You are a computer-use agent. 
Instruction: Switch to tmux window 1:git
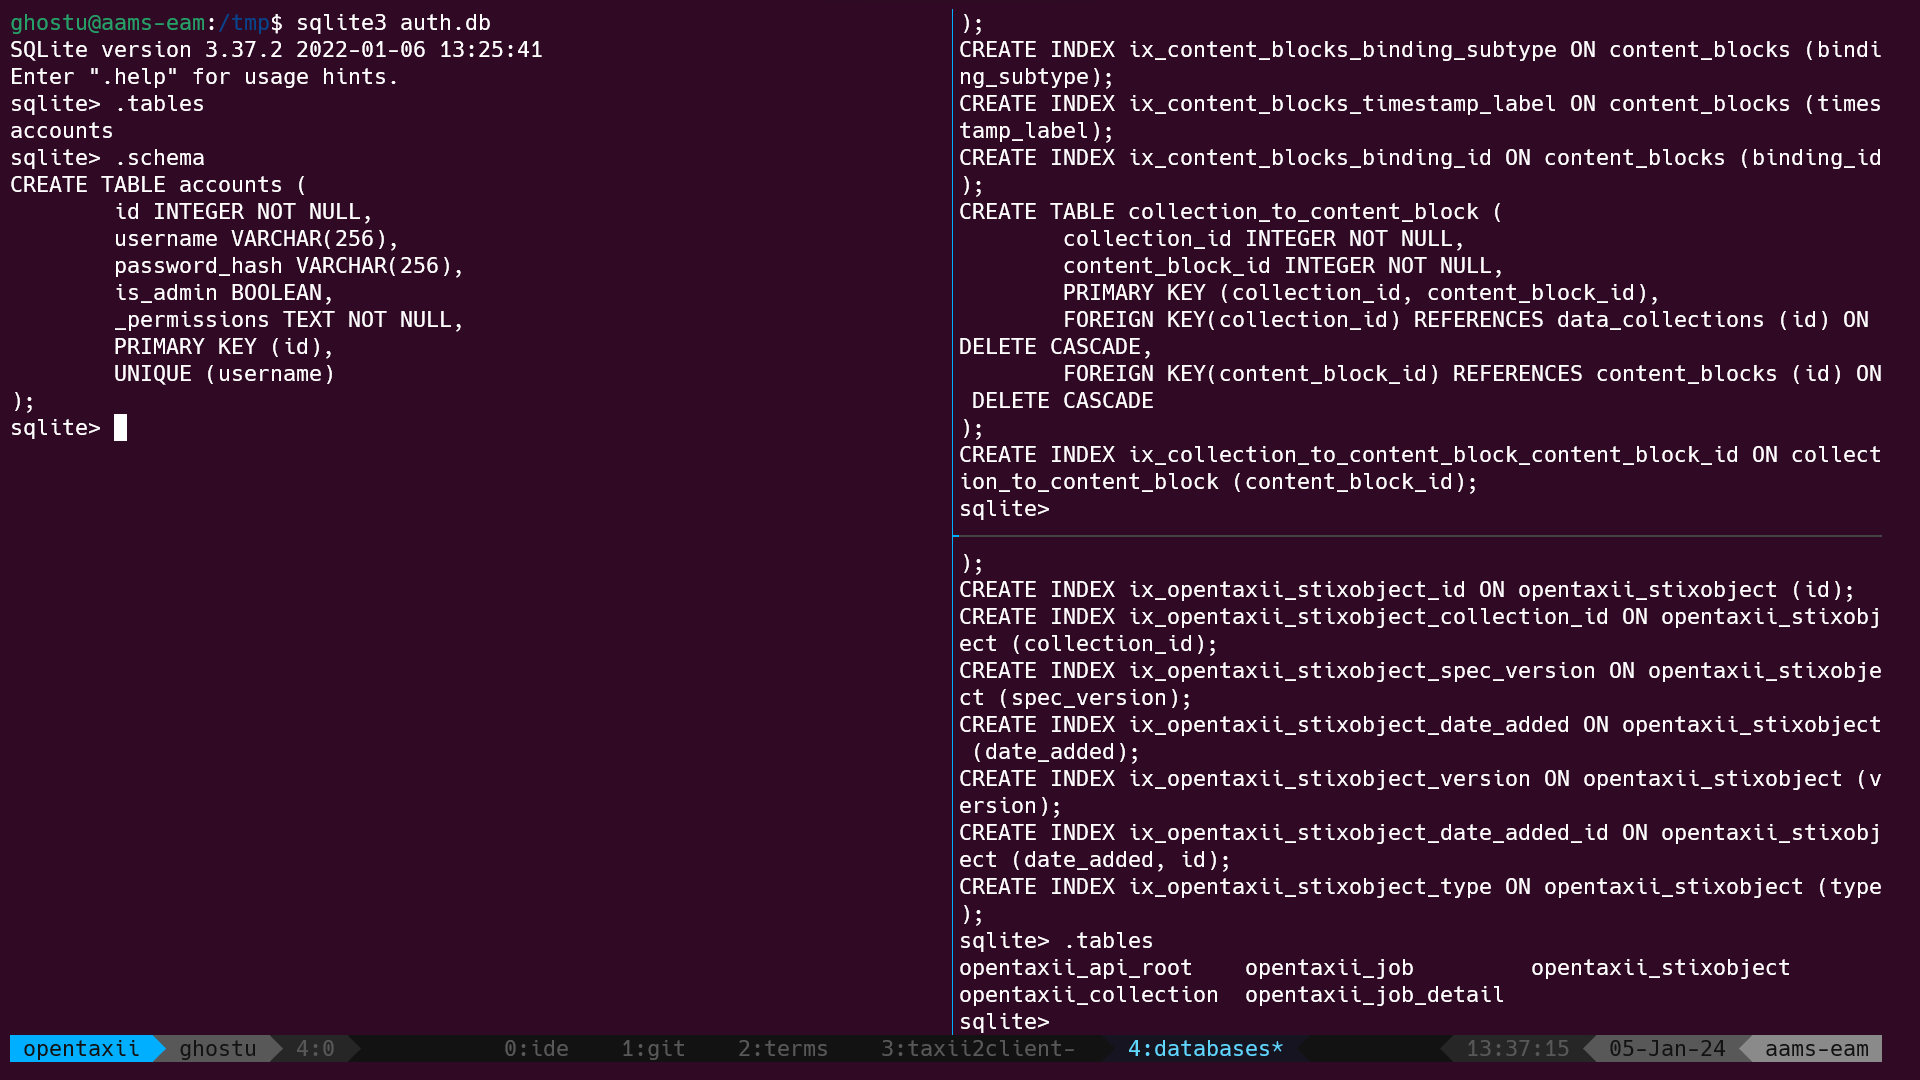[x=653, y=1048]
